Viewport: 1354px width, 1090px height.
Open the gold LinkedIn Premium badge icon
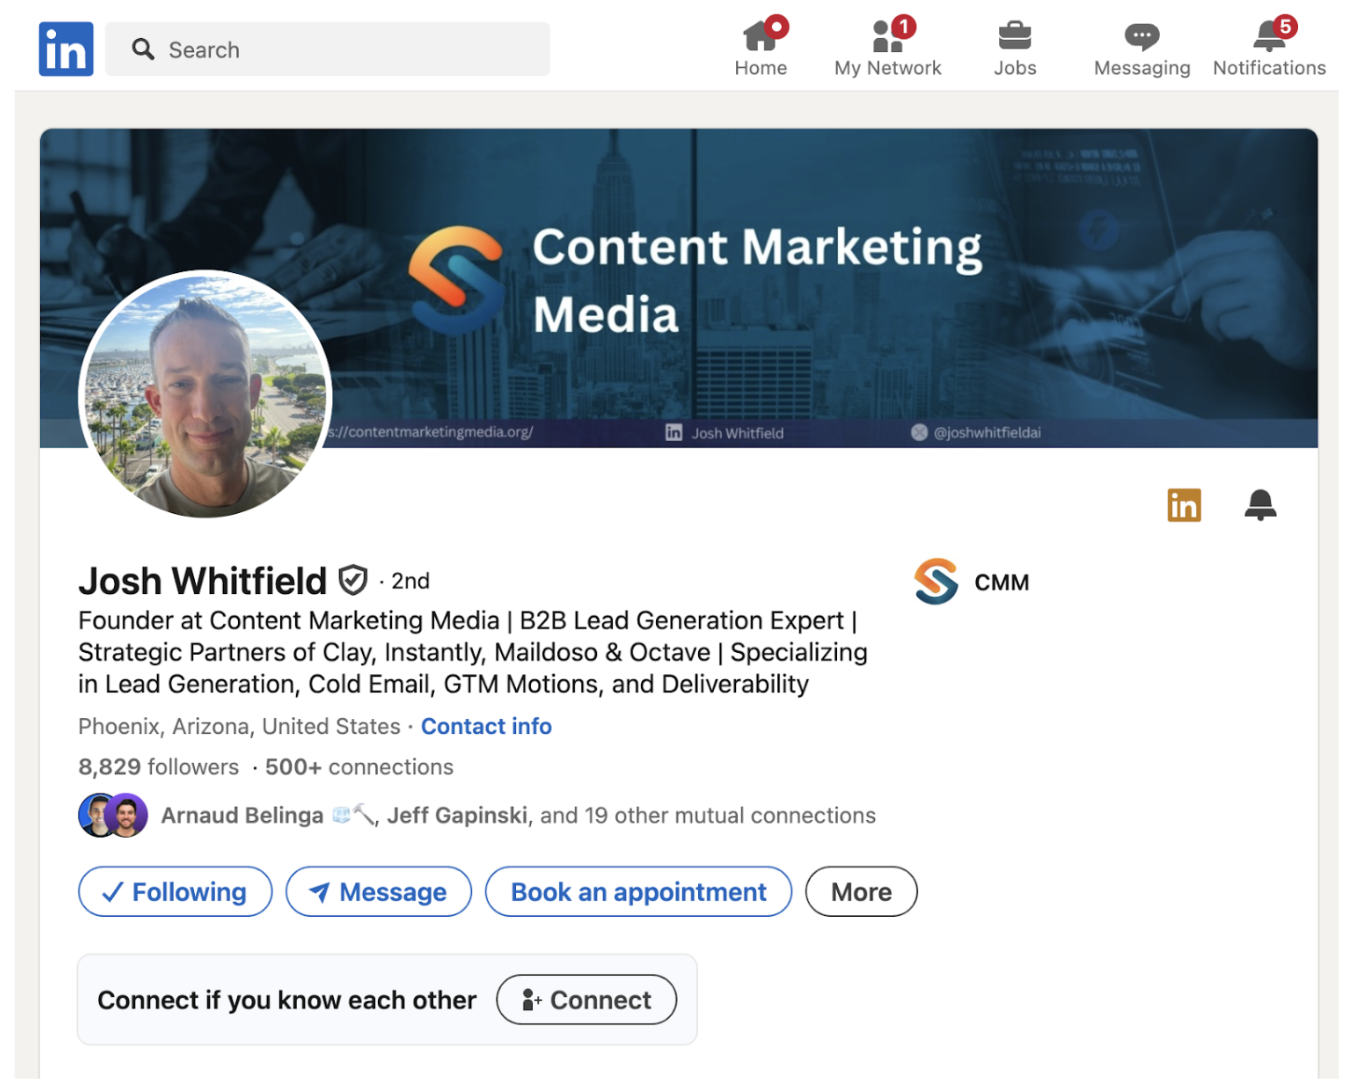click(1184, 505)
